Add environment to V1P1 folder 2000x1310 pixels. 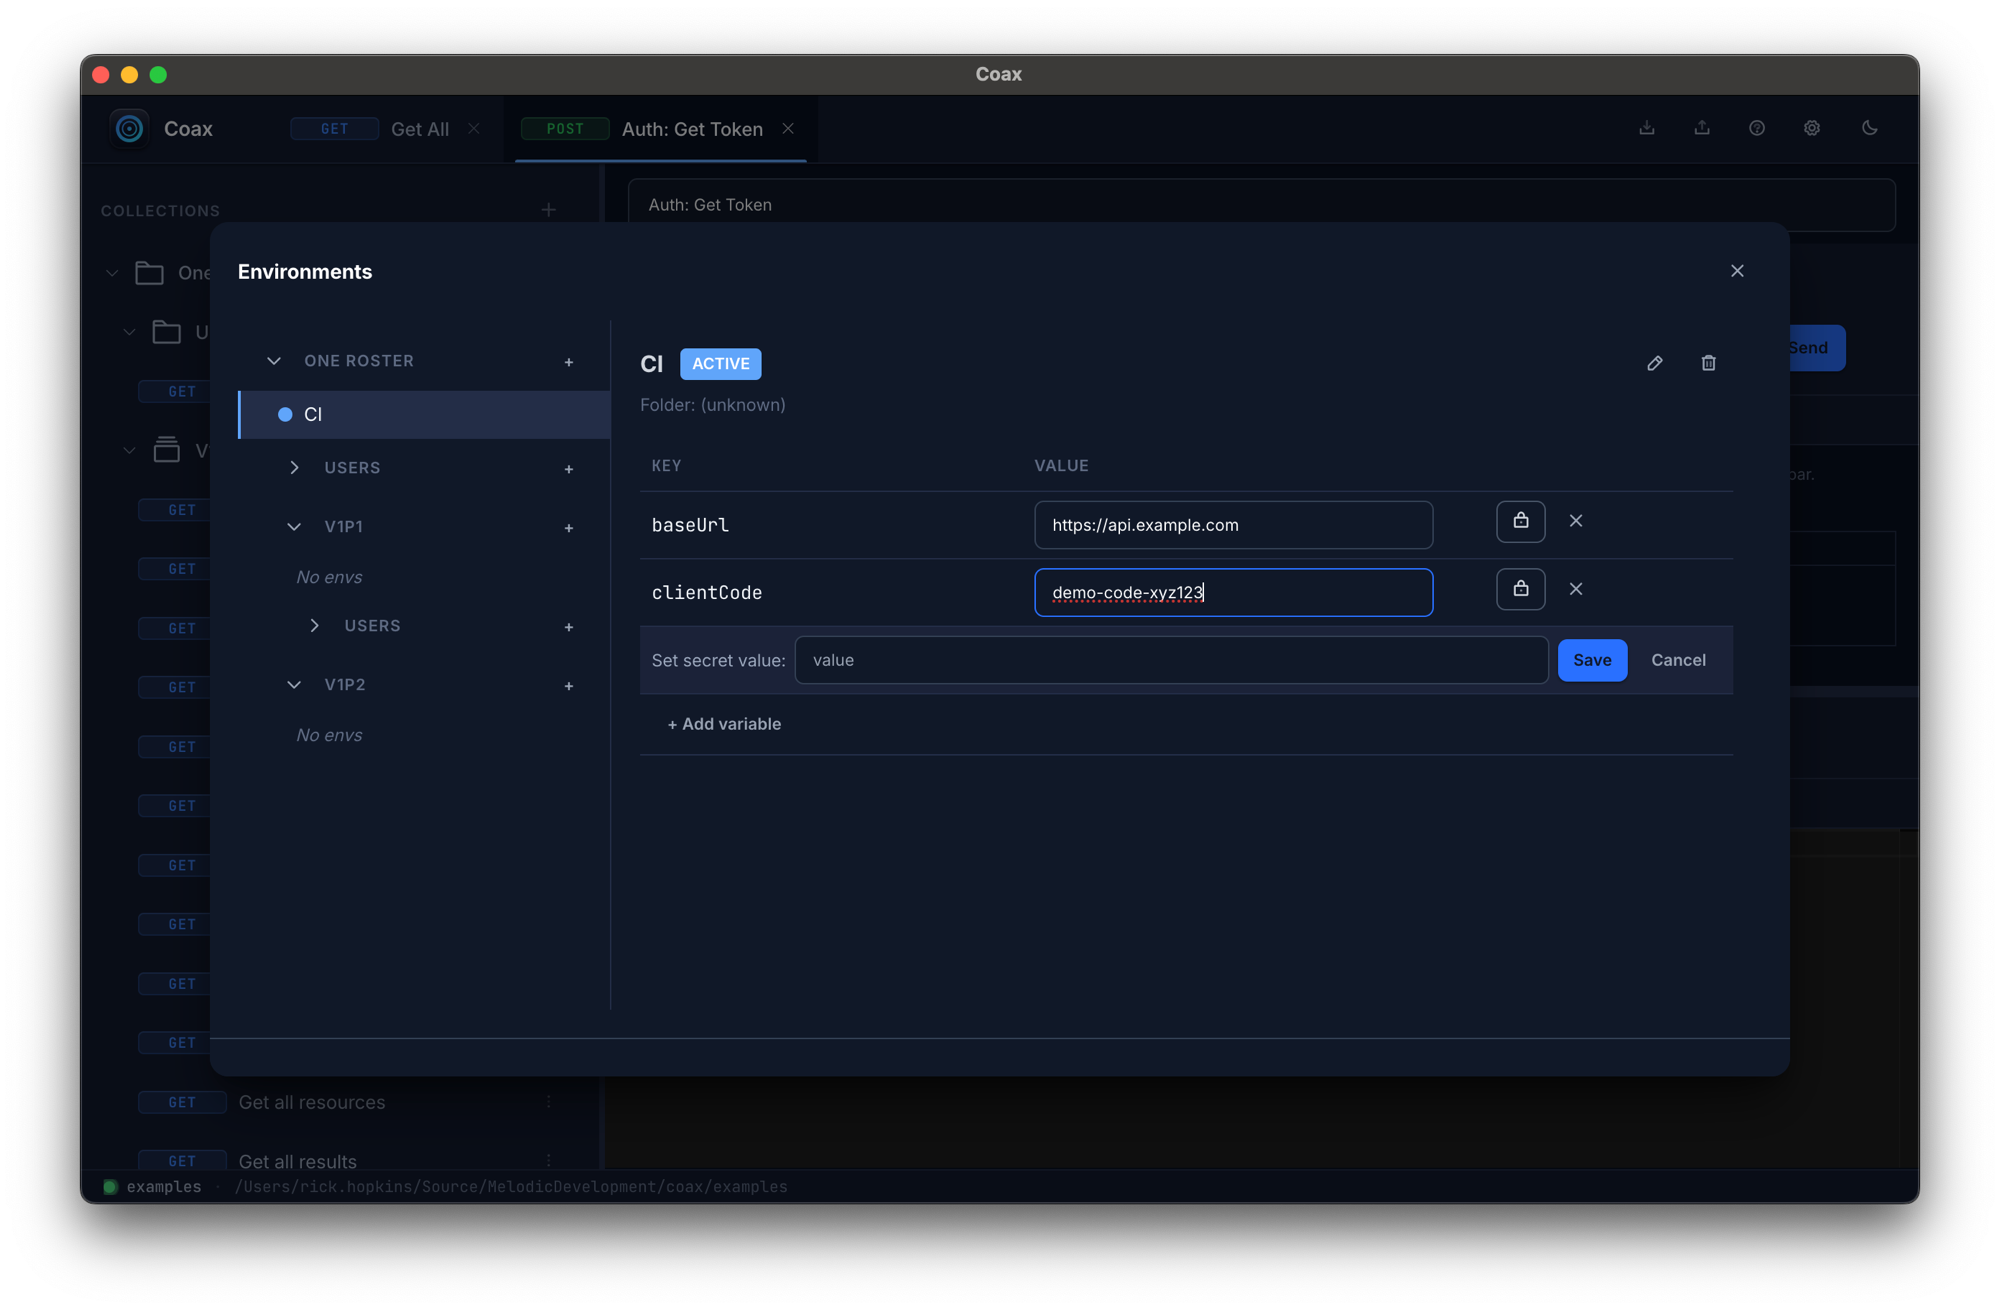click(569, 528)
